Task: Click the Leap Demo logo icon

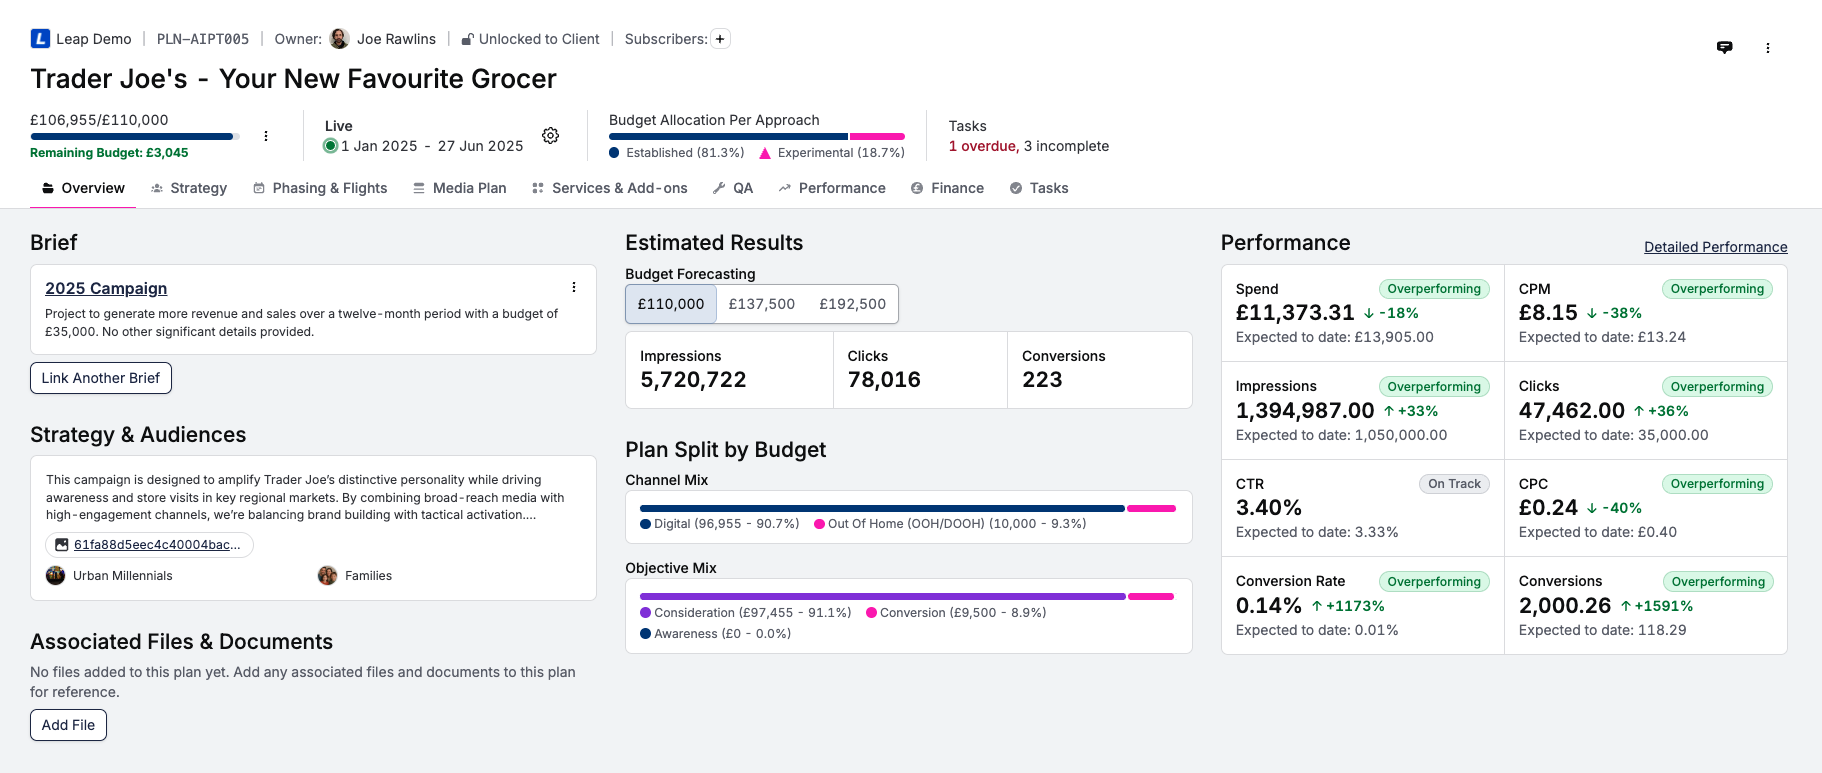Action: click(40, 39)
